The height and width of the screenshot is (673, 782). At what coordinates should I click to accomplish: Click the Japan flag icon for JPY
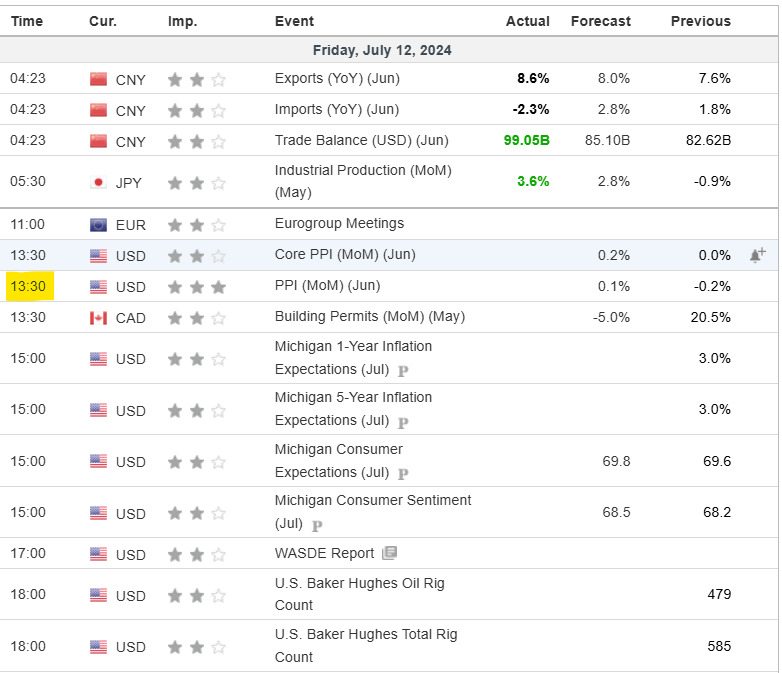point(98,182)
